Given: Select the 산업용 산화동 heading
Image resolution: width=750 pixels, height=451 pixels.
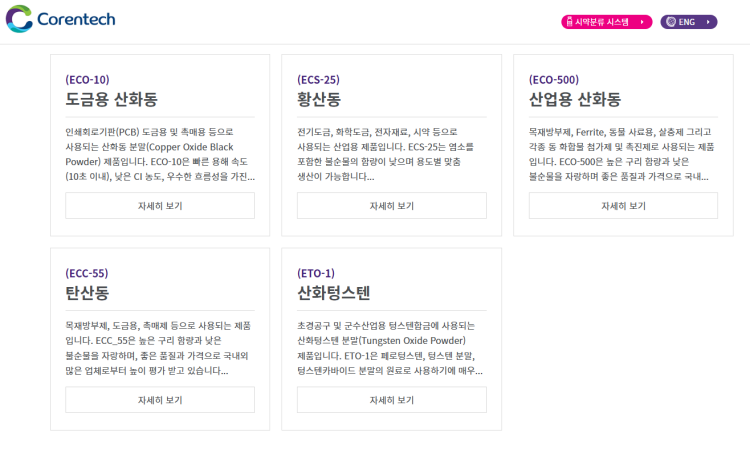Looking at the screenshot, I should coord(575,100).
